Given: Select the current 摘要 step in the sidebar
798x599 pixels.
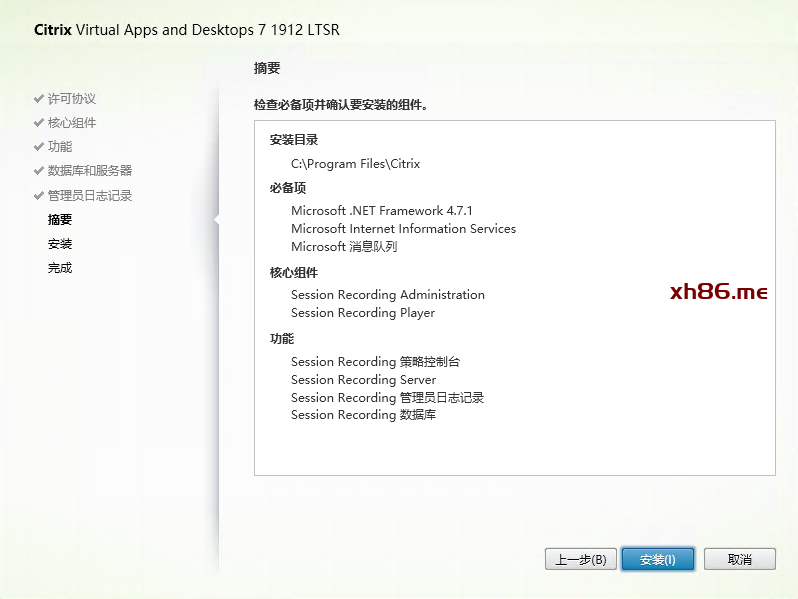Looking at the screenshot, I should point(60,220).
